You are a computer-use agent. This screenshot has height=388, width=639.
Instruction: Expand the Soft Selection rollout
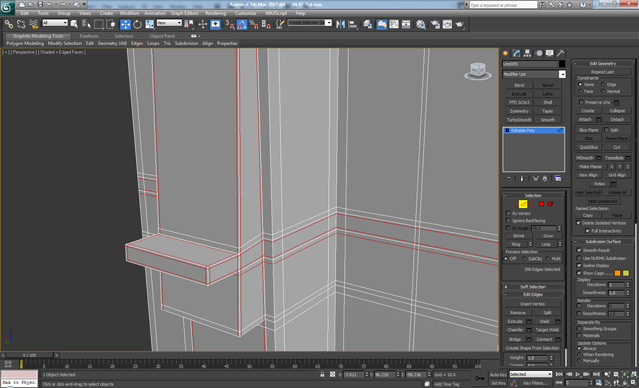click(x=533, y=287)
